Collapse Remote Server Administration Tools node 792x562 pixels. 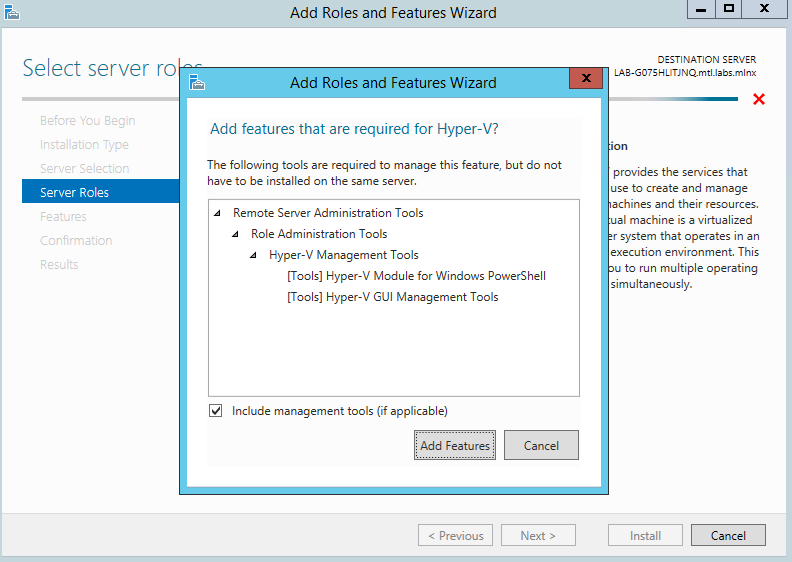[x=217, y=213]
